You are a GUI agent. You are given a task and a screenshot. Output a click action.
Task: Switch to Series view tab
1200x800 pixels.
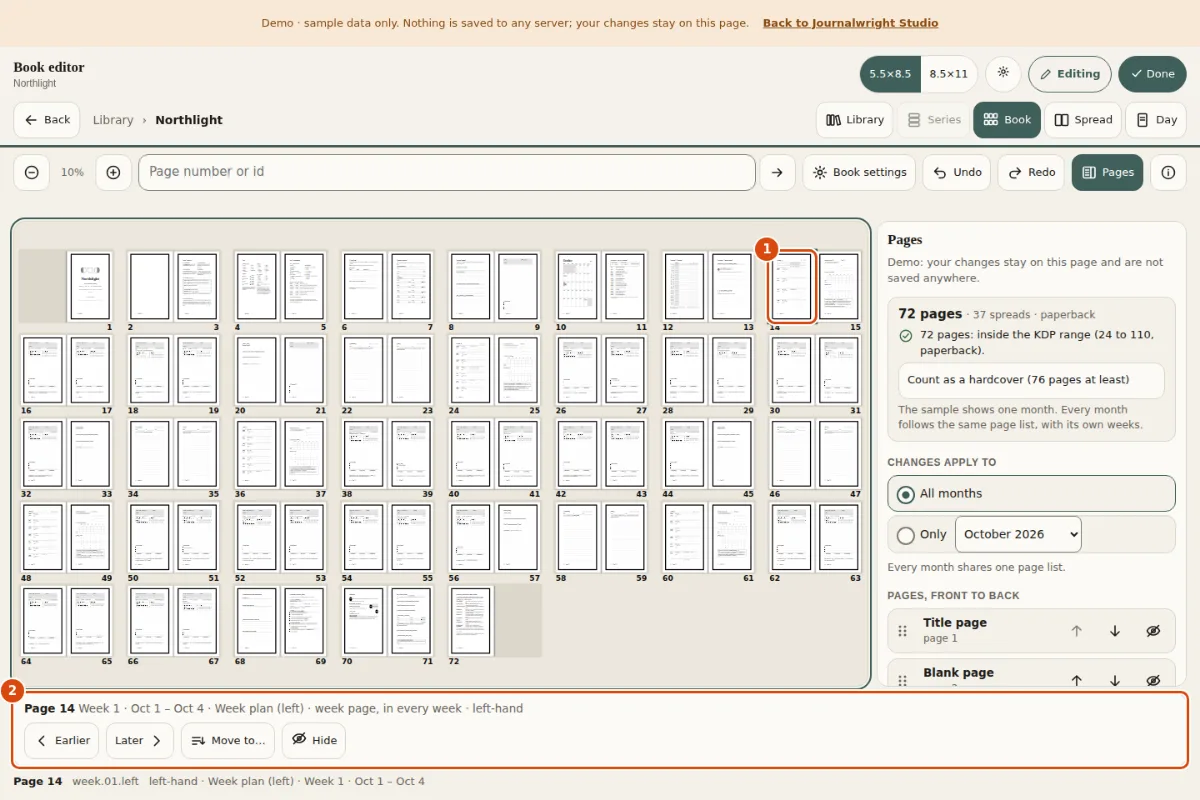point(933,120)
